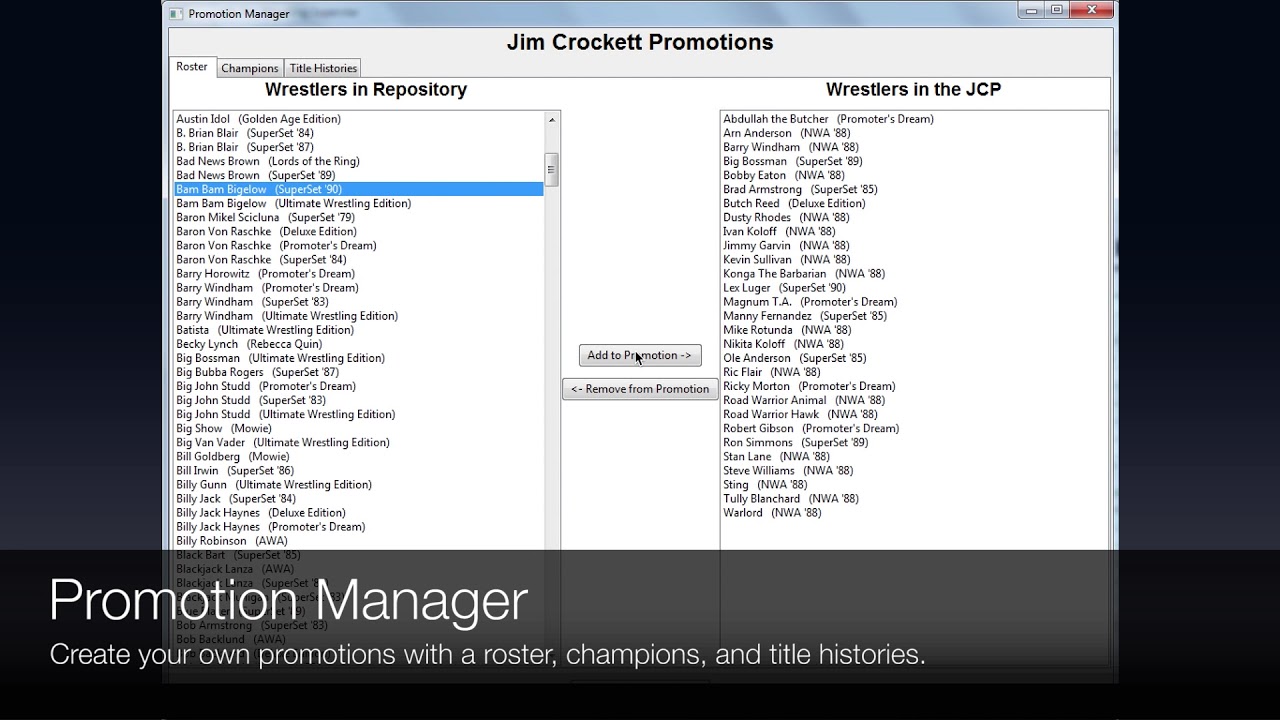Select Billy Gunn (Ultimate Wrestling Edition)
The width and height of the screenshot is (1280, 720).
[x=359, y=484]
